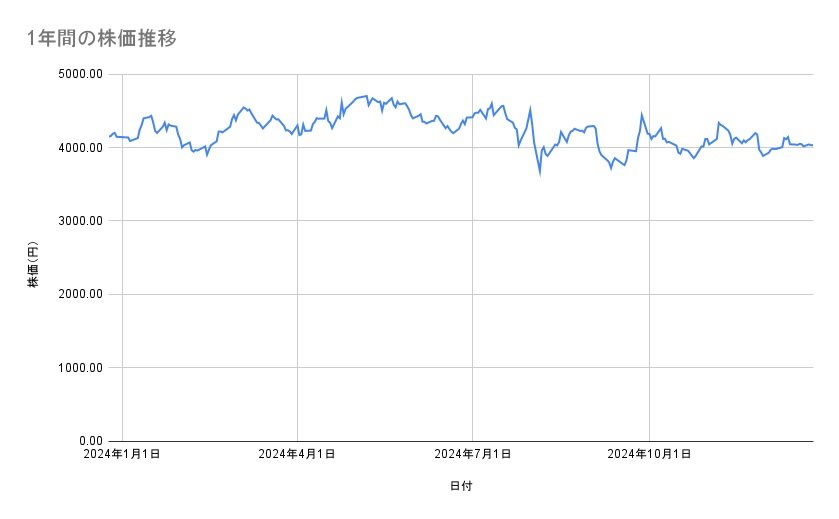Click the chart title 1年間の株価推移
The image size is (839, 519).
pos(103,39)
